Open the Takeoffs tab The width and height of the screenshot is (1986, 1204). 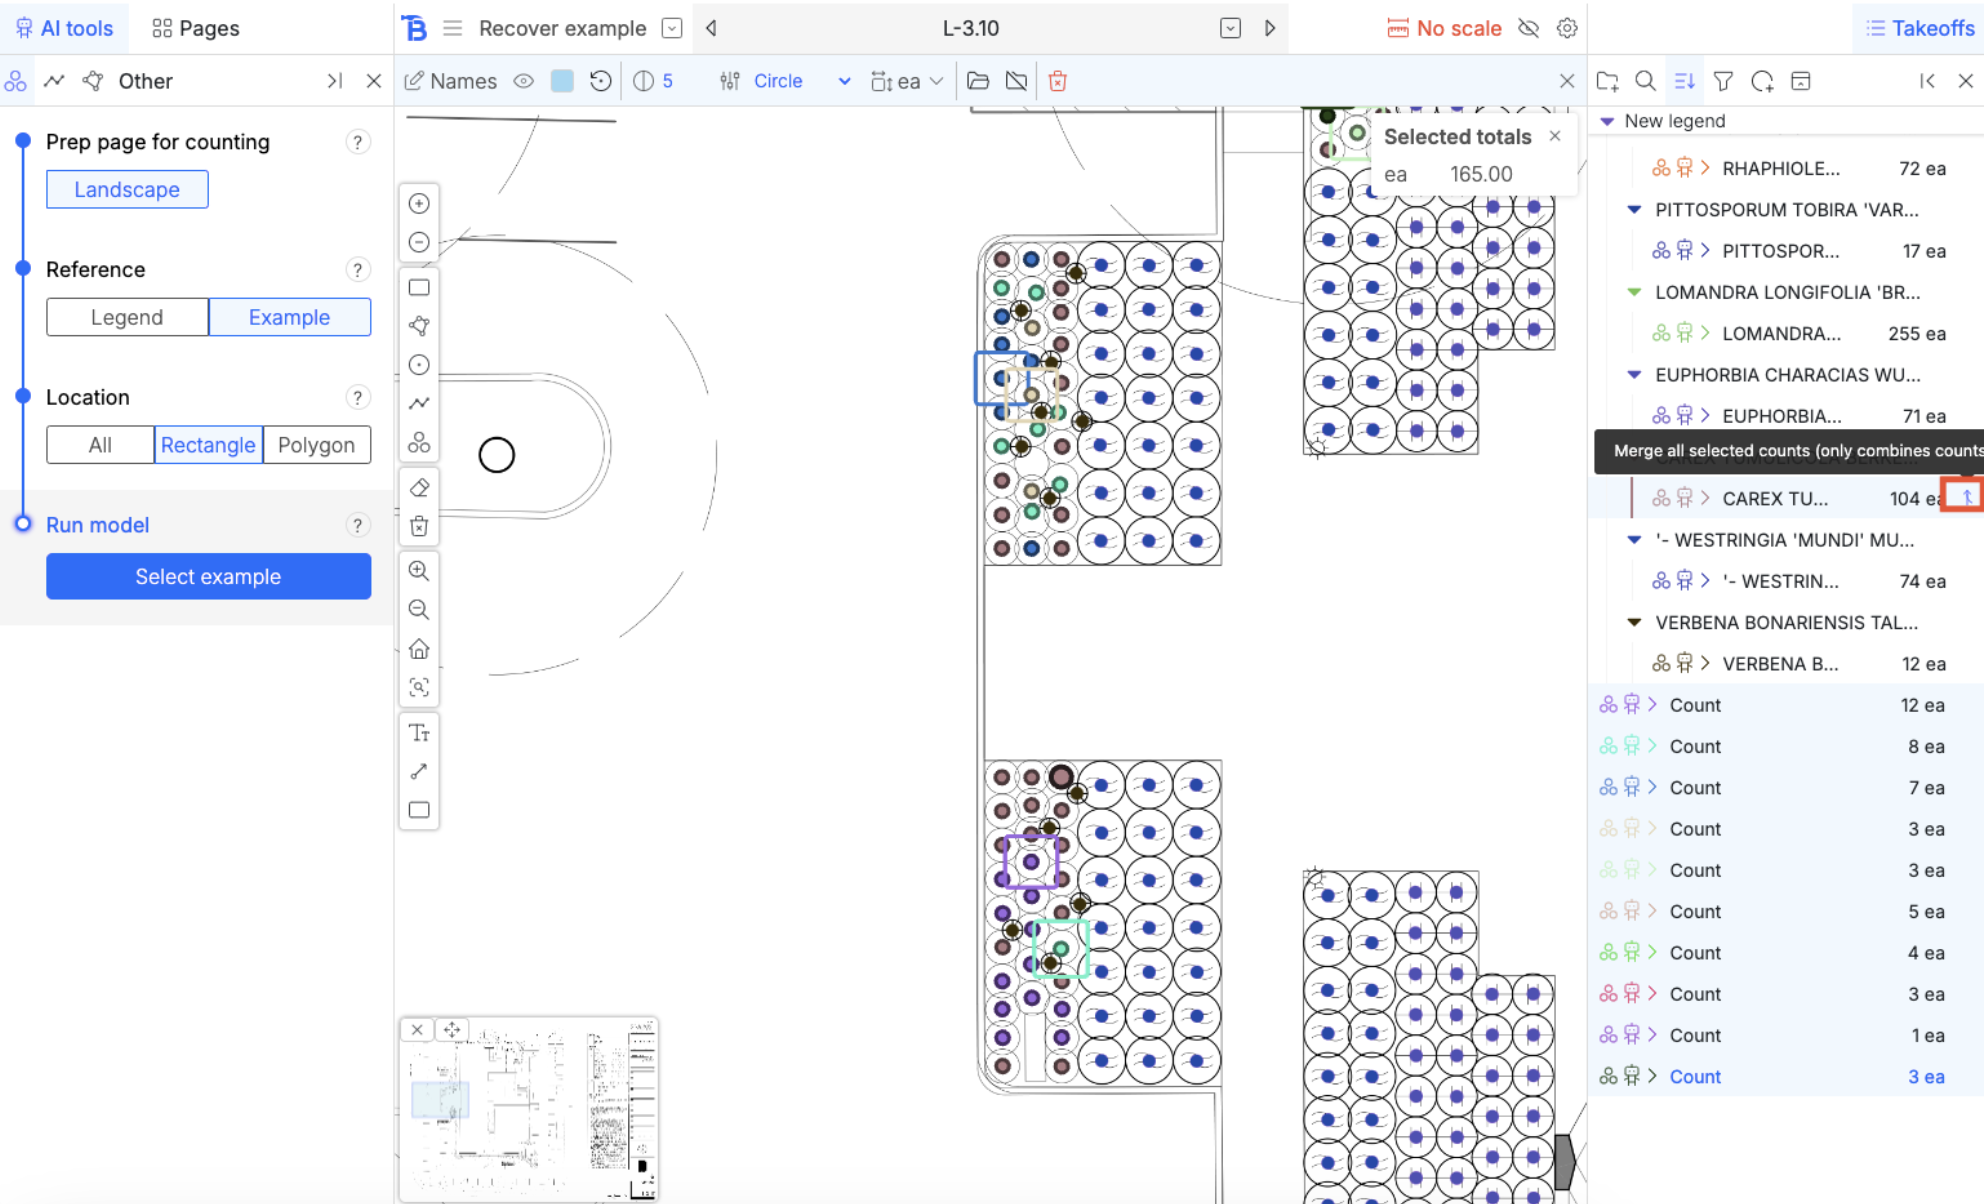(1919, 28)
